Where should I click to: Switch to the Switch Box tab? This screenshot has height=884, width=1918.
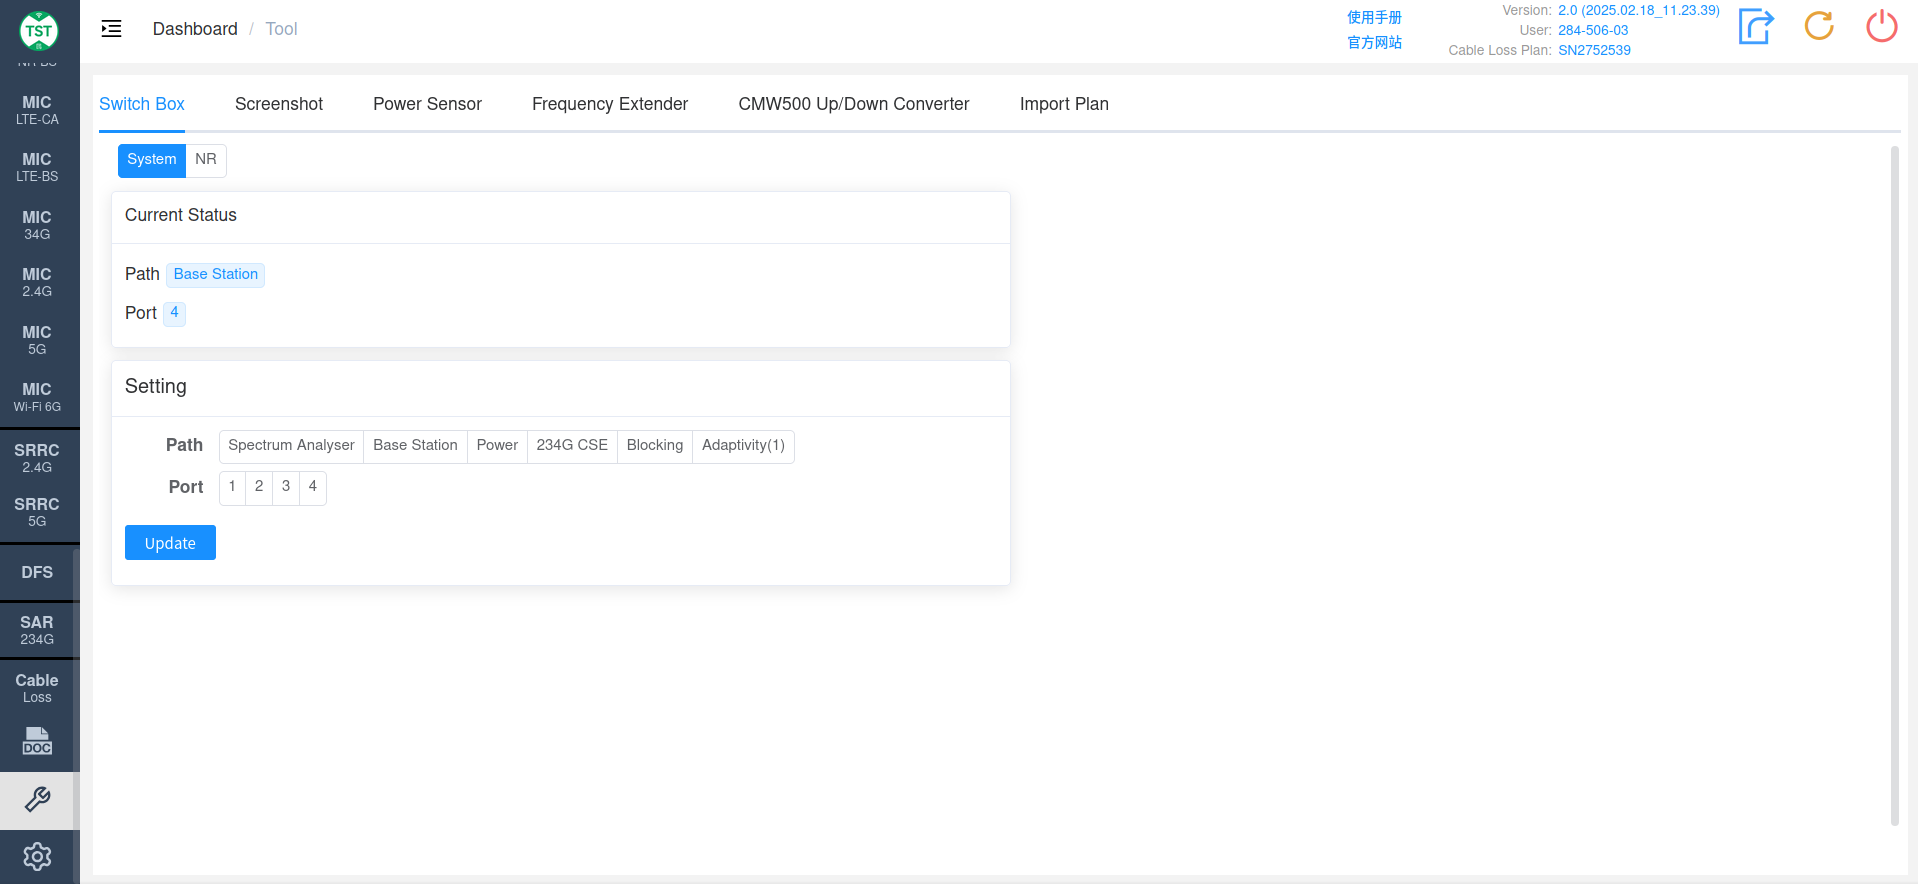[x=142, y=104]
